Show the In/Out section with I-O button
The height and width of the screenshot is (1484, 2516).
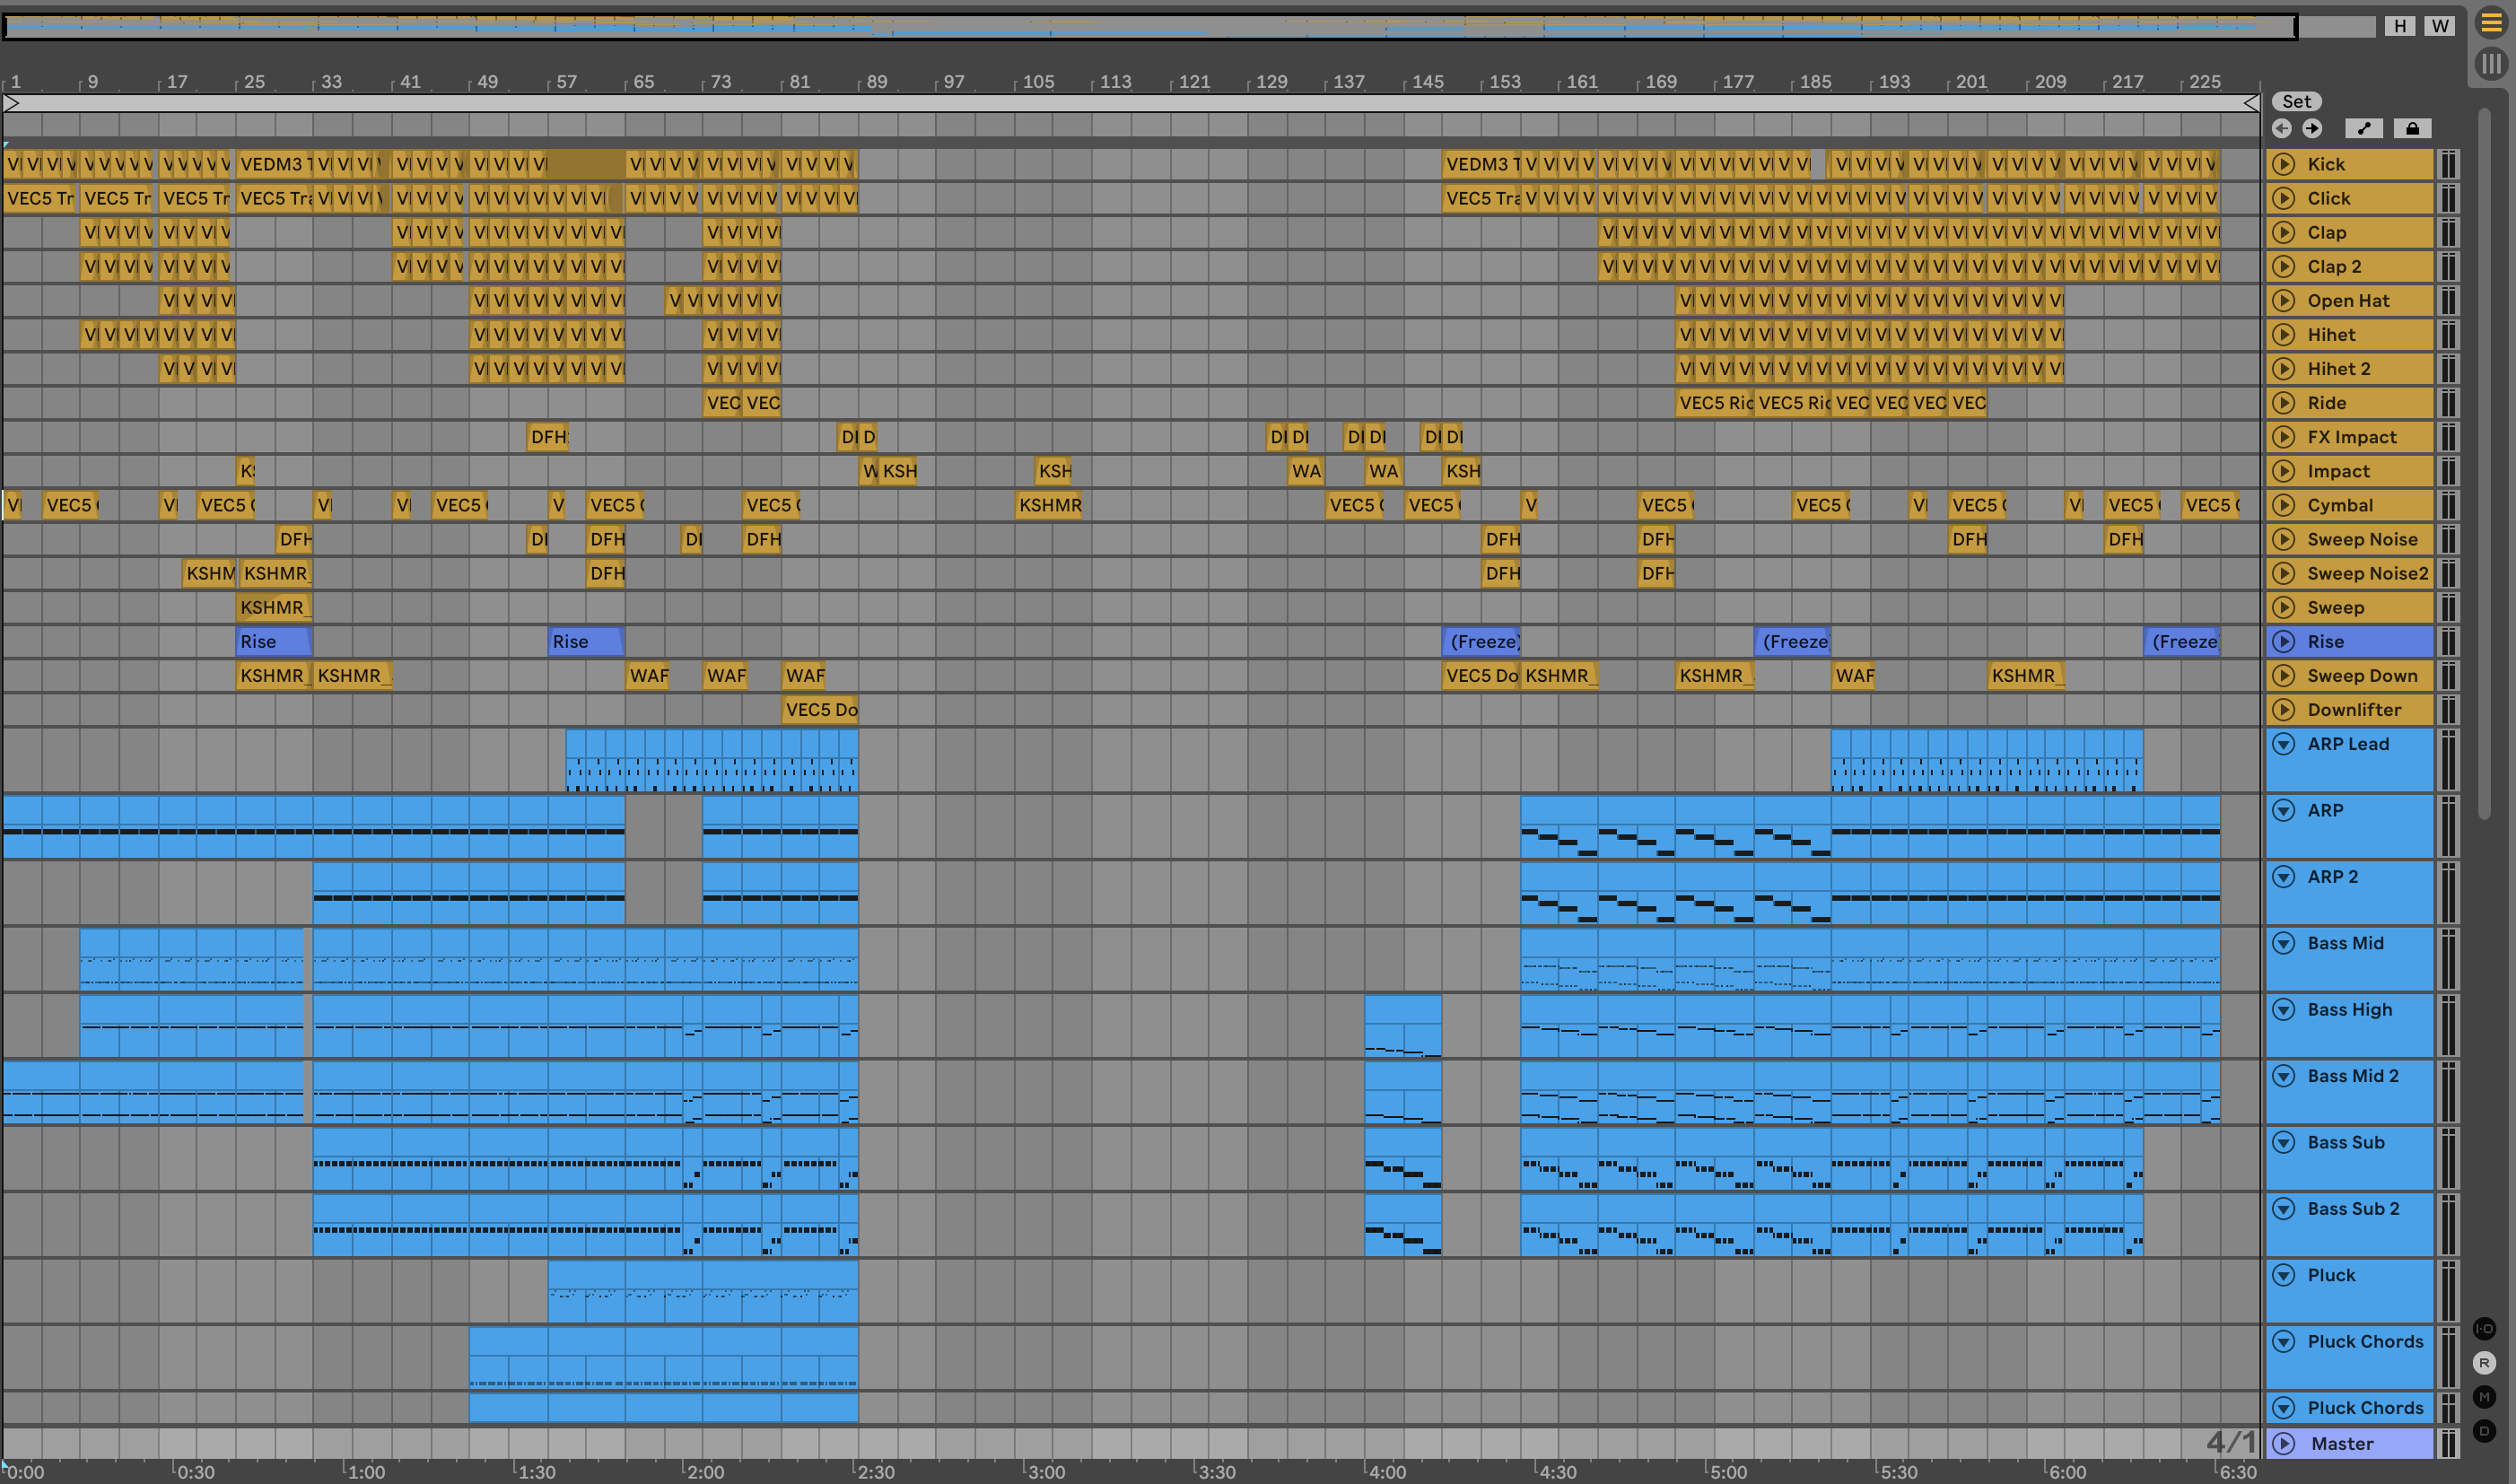(2484, 1329)
